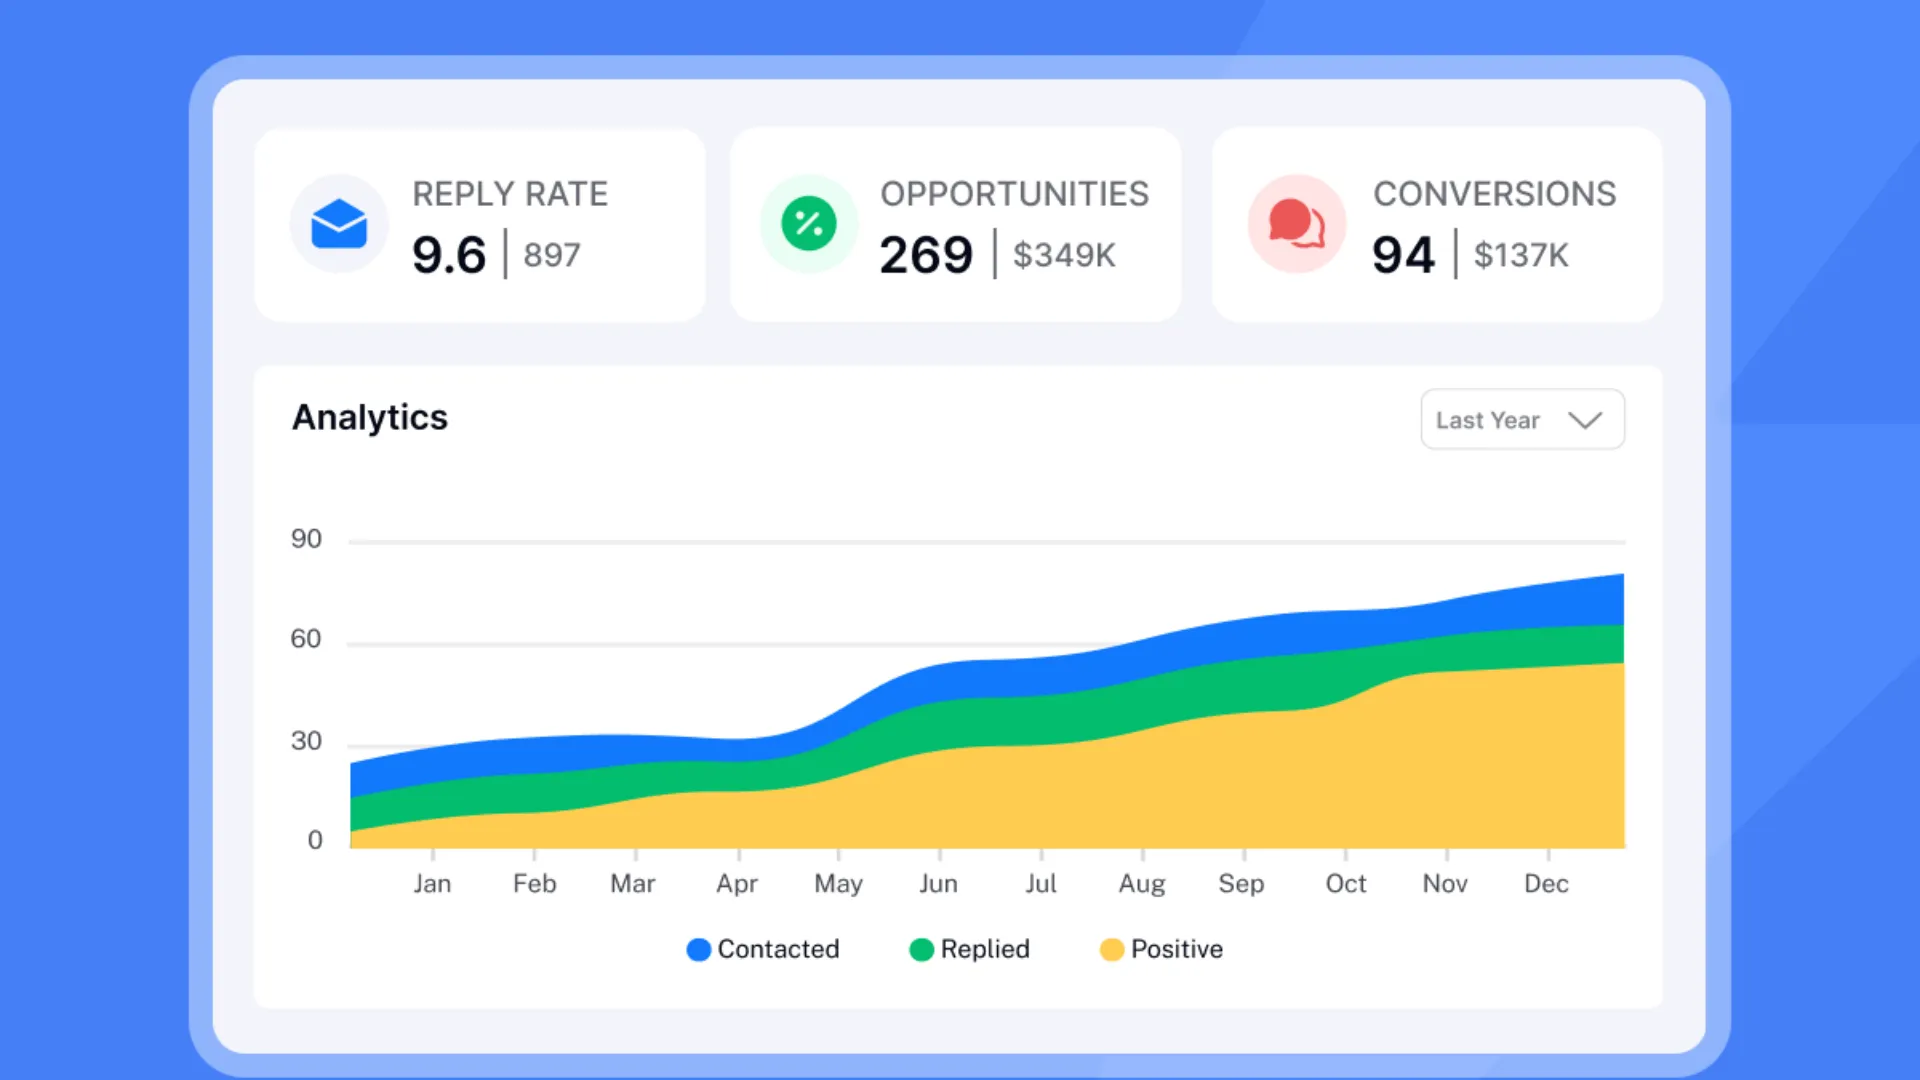1920x1080 pixels.
Task: Click the REPLY RATE label
Action: pos(510,194)
